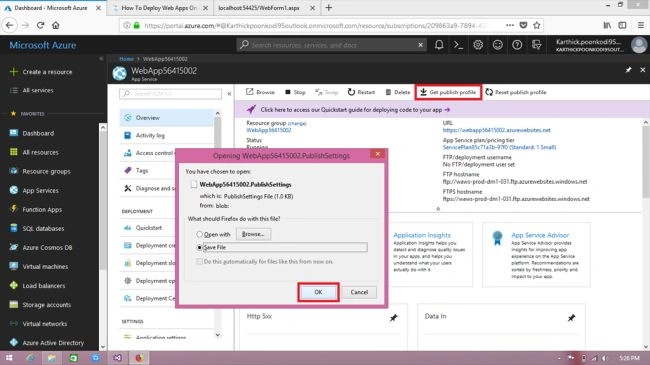Select the Open with radio button

pos(199,234)
